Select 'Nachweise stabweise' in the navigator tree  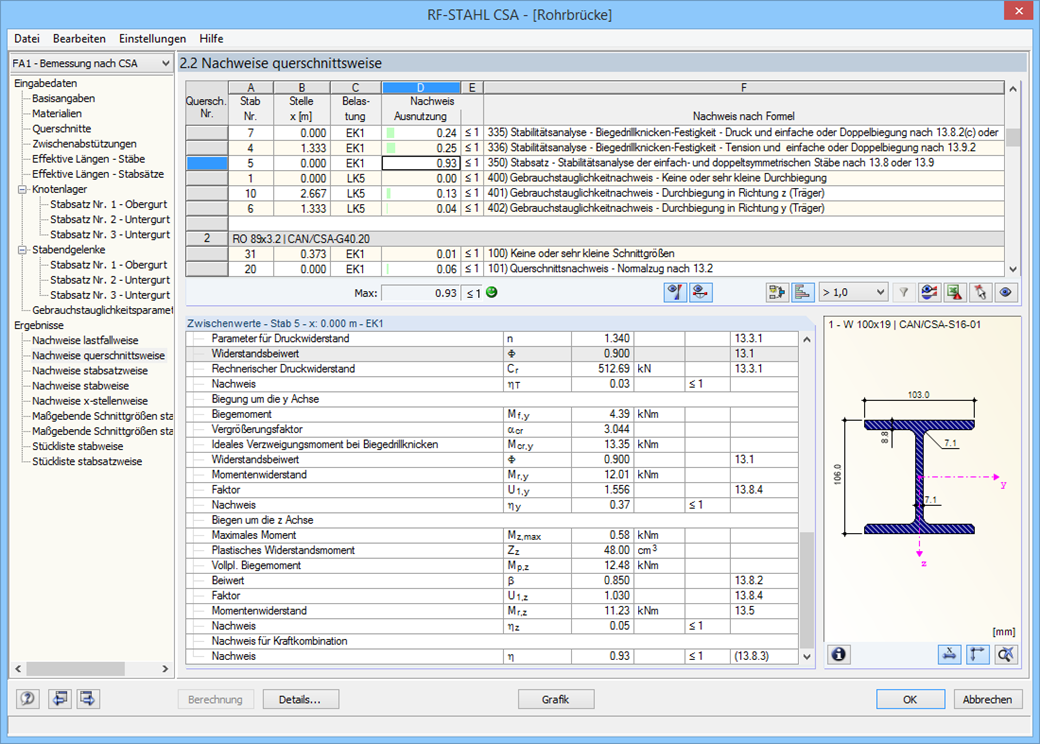80,385
